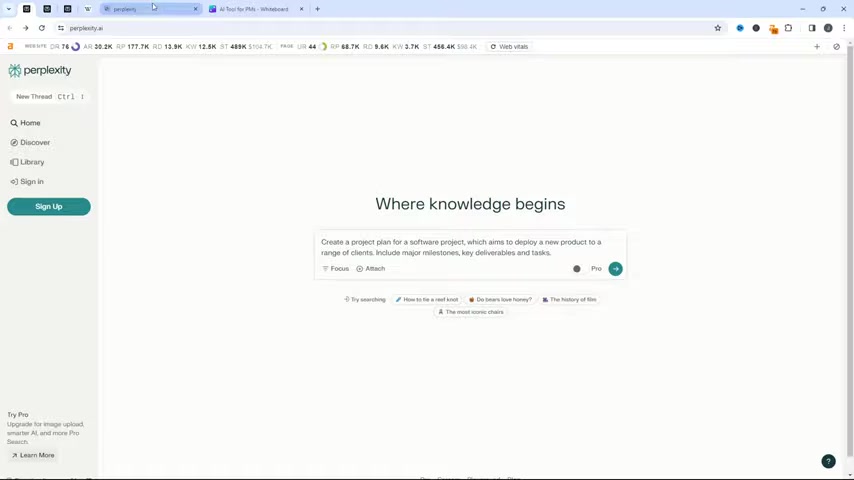
Task: Switch to the perplexity browser tab
Action: coord(151,9)
